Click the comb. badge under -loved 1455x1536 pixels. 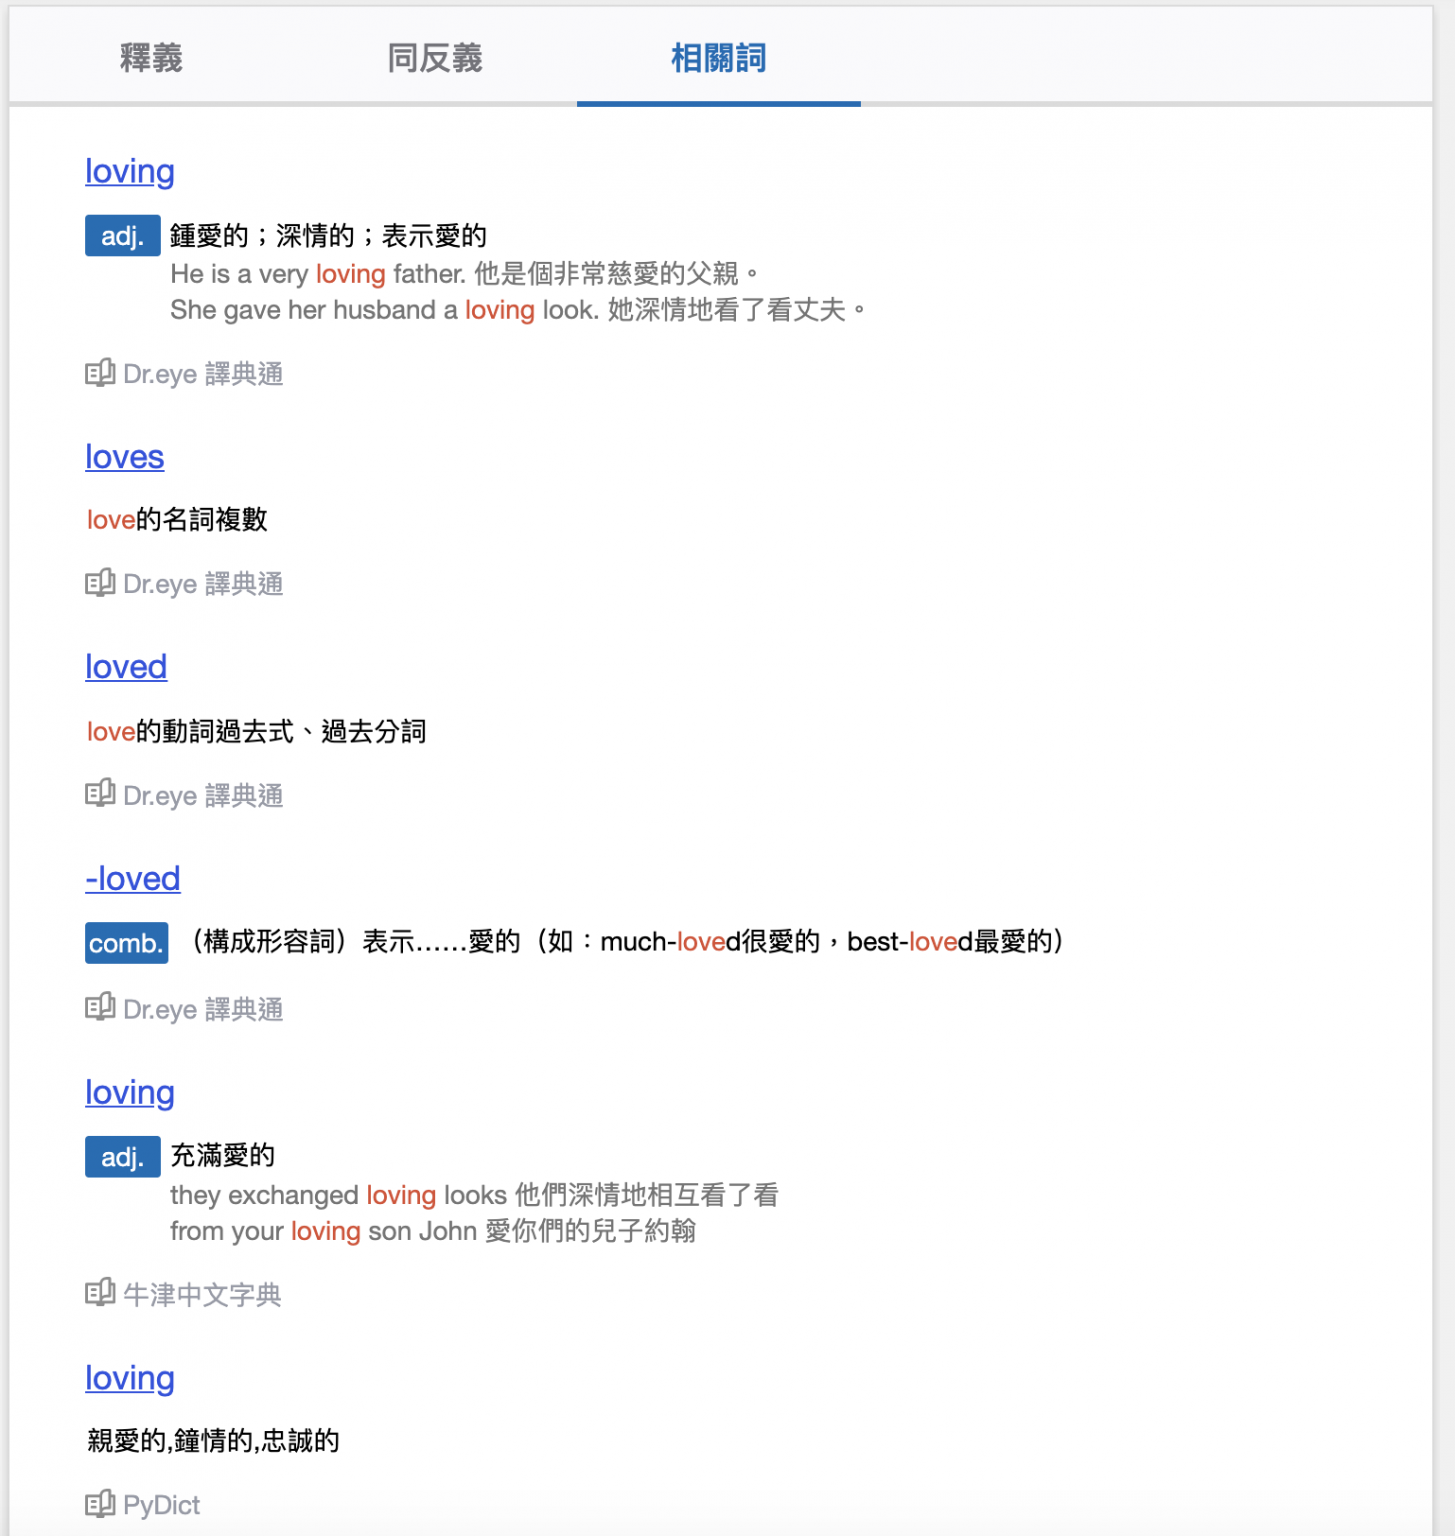point(126,941)
